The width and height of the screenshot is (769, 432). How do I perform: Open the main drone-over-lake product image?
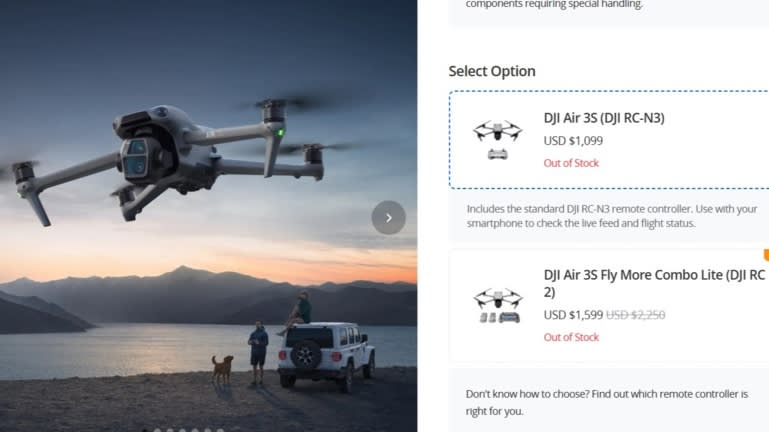tap(208, 216)
